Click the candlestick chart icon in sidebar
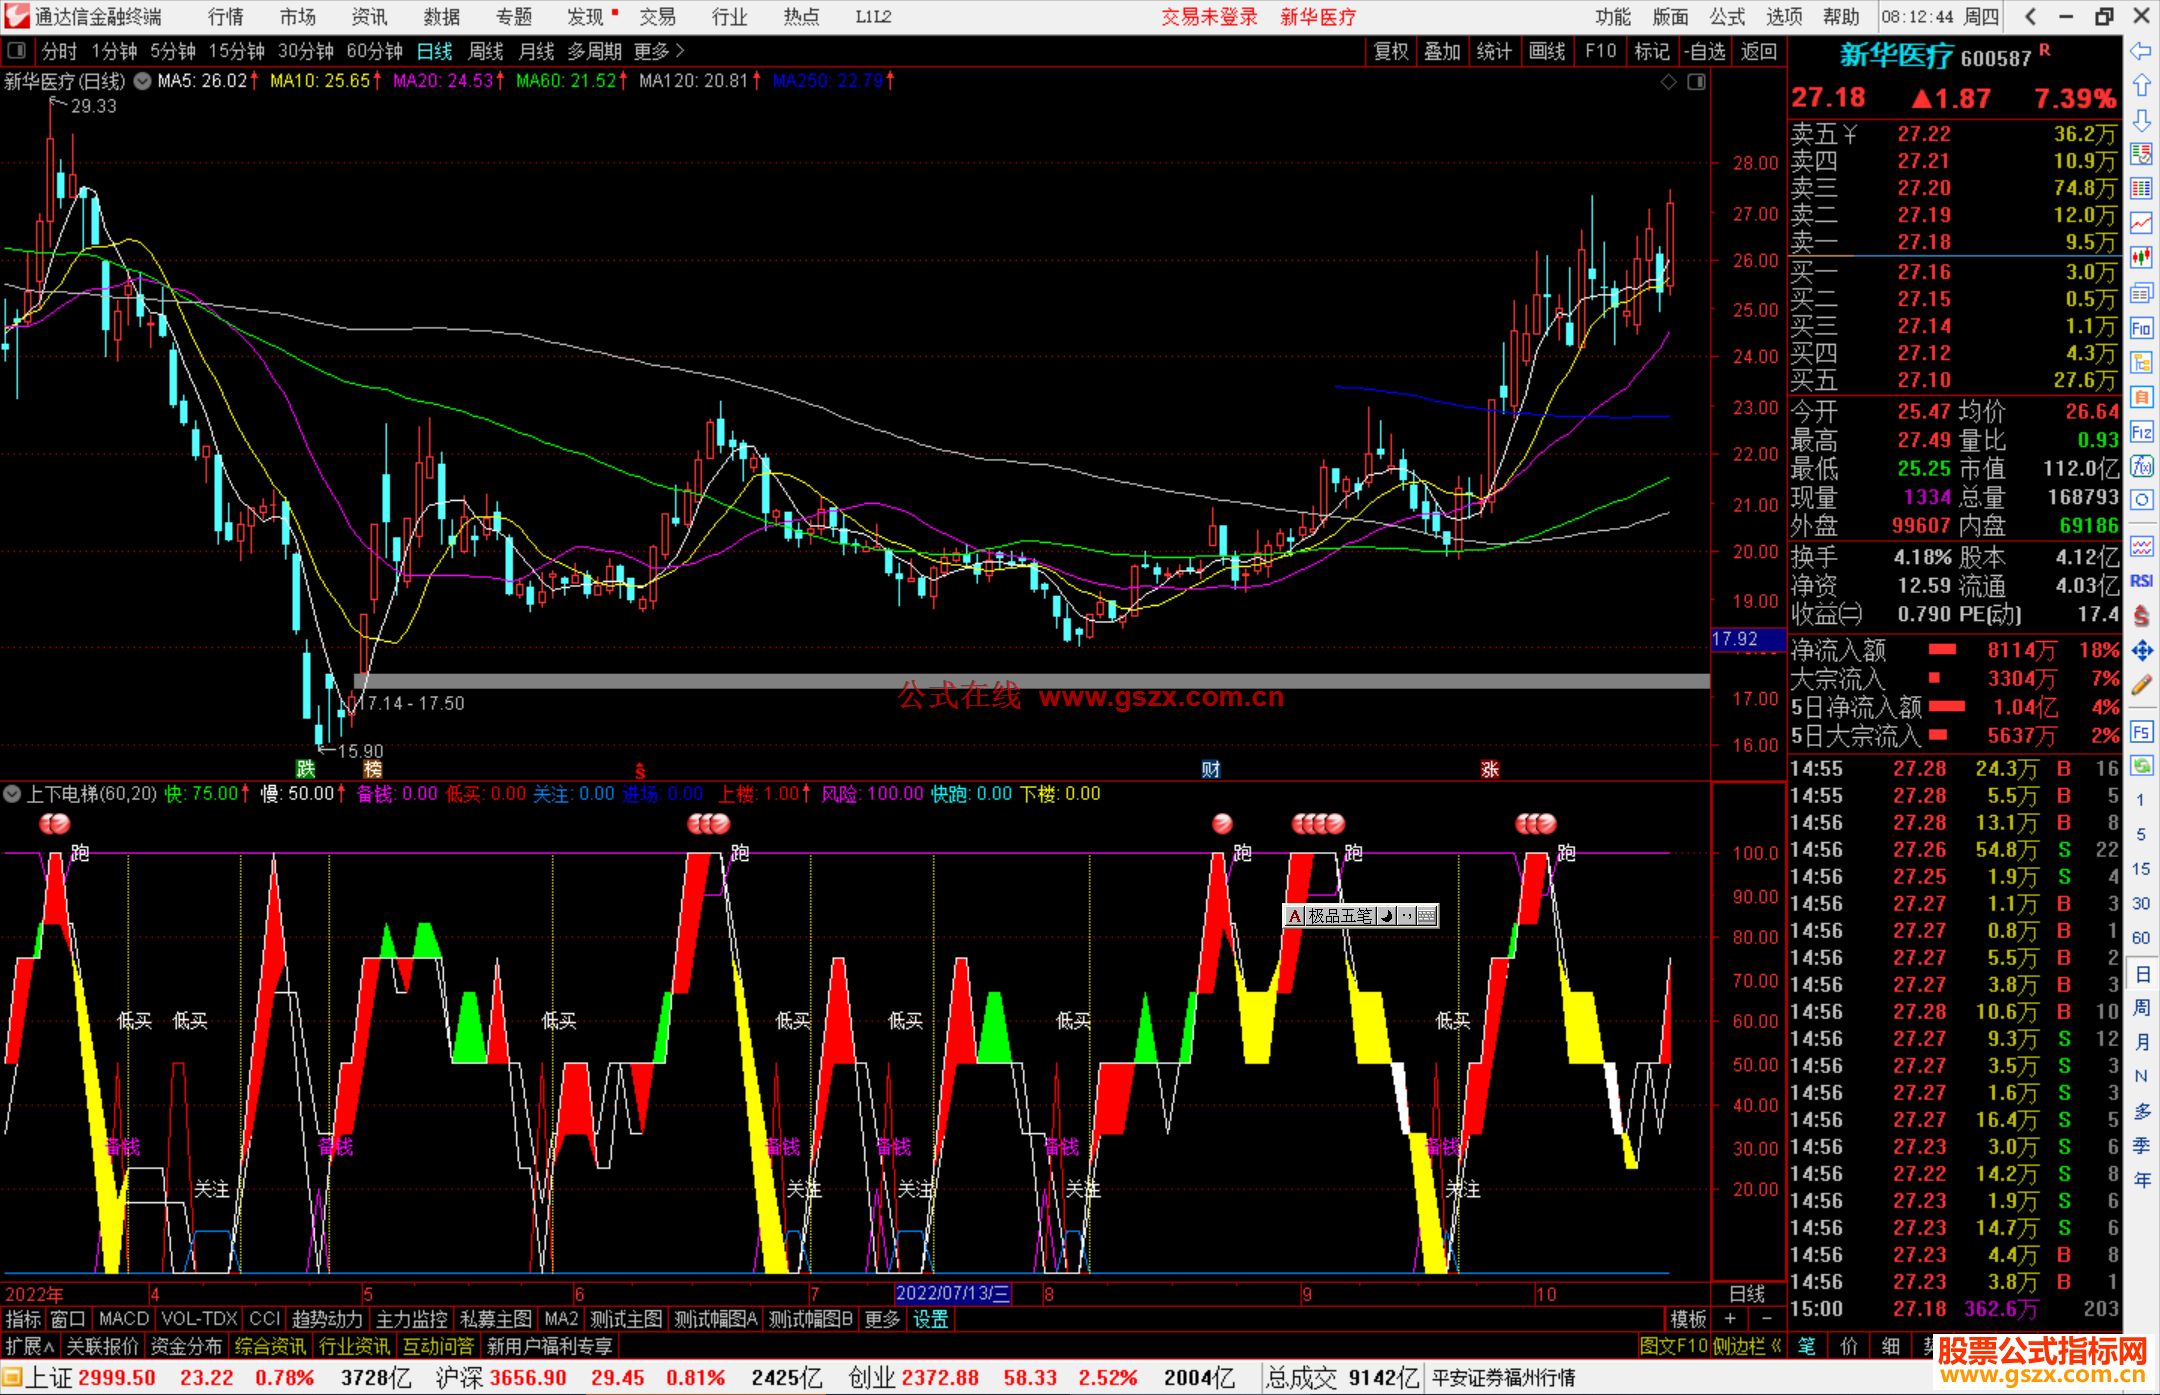 pos(2141,258)
